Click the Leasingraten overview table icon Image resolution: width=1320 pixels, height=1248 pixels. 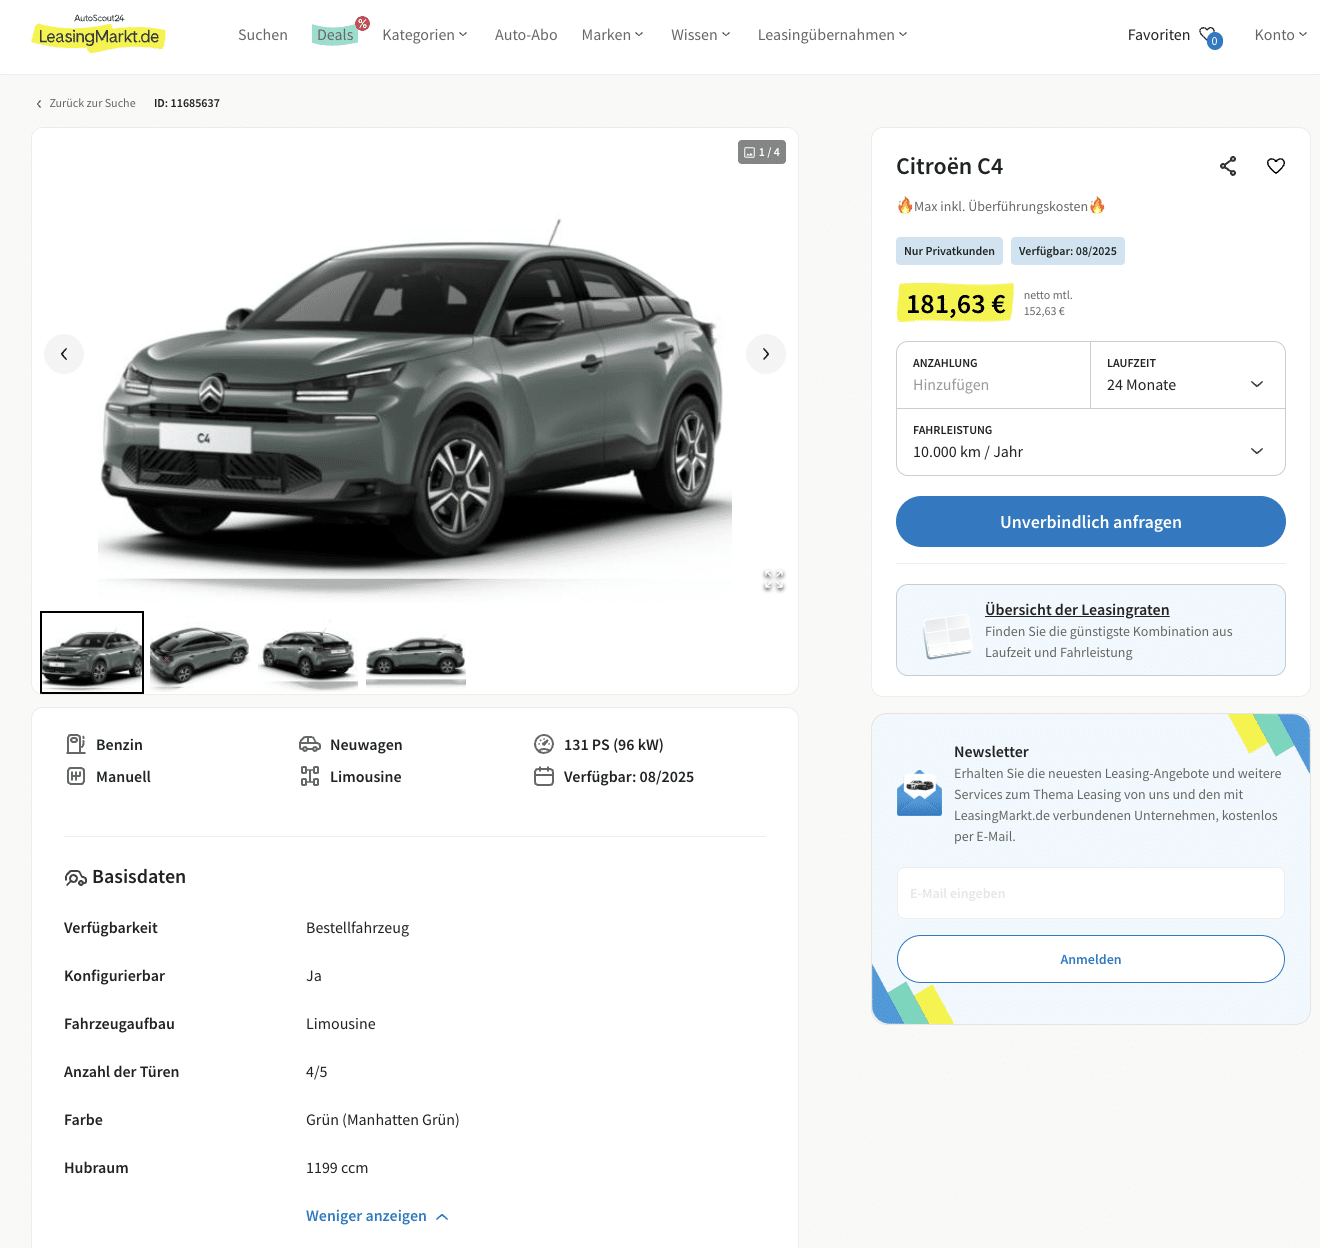coord(947,635)
